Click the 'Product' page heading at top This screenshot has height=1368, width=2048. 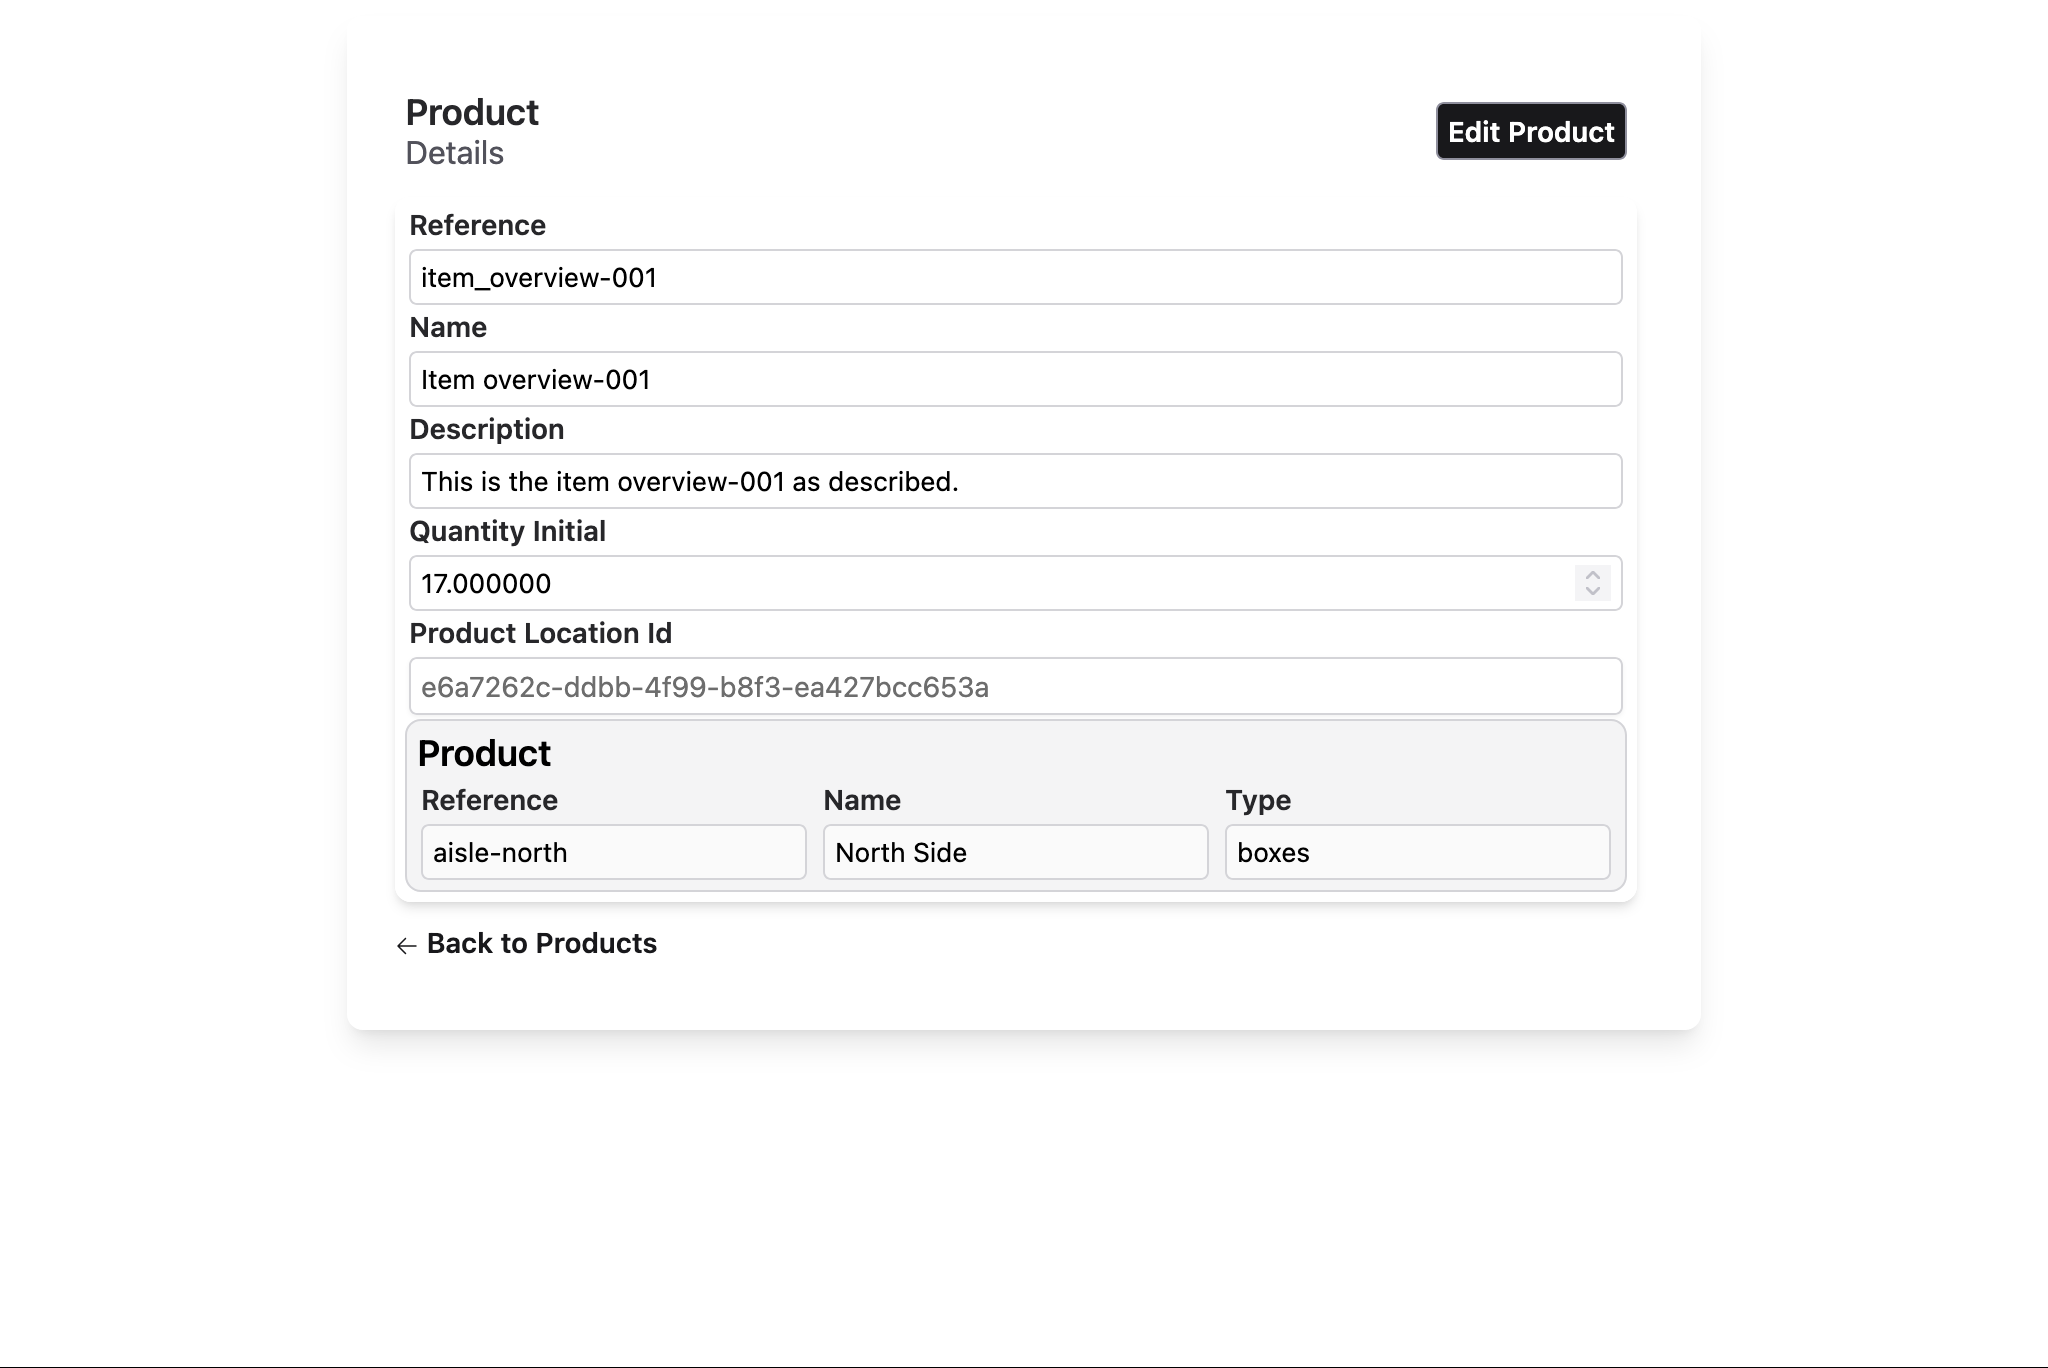pos(472,113)
